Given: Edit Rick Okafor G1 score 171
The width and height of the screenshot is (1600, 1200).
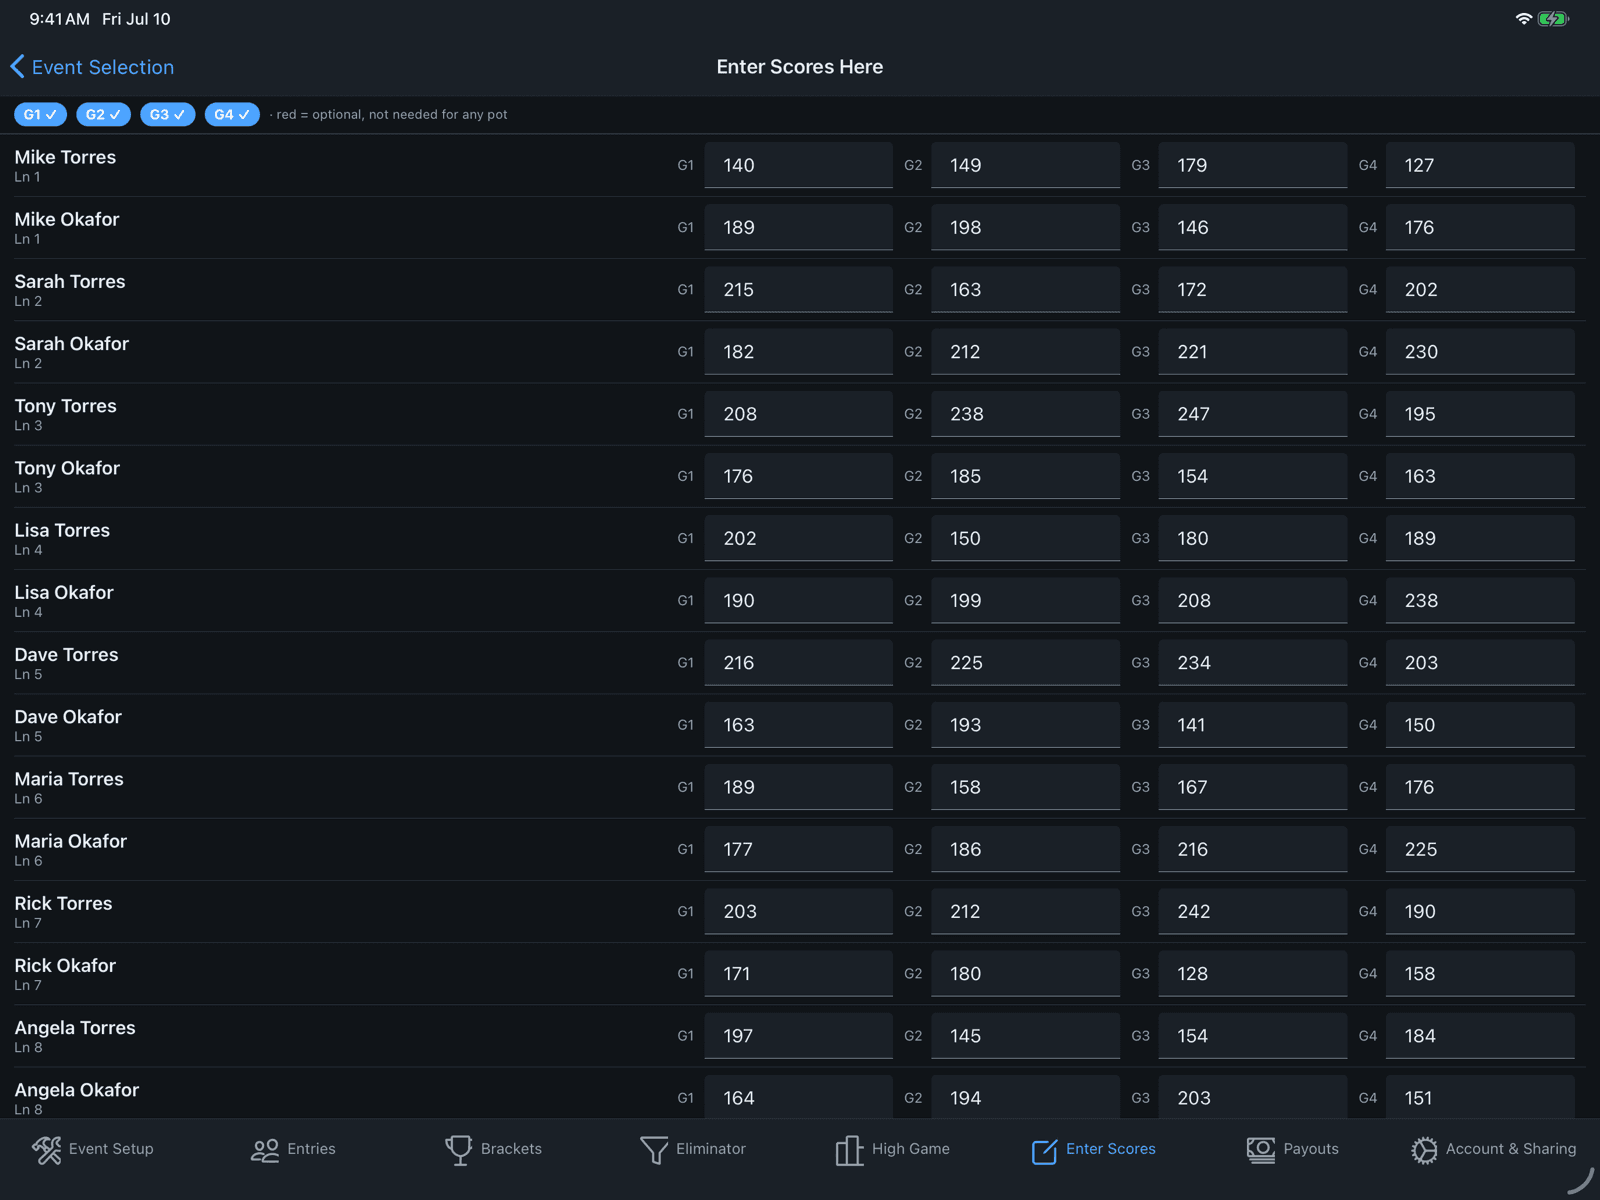Looking at the screenshot, I should [x=798, y=973].
